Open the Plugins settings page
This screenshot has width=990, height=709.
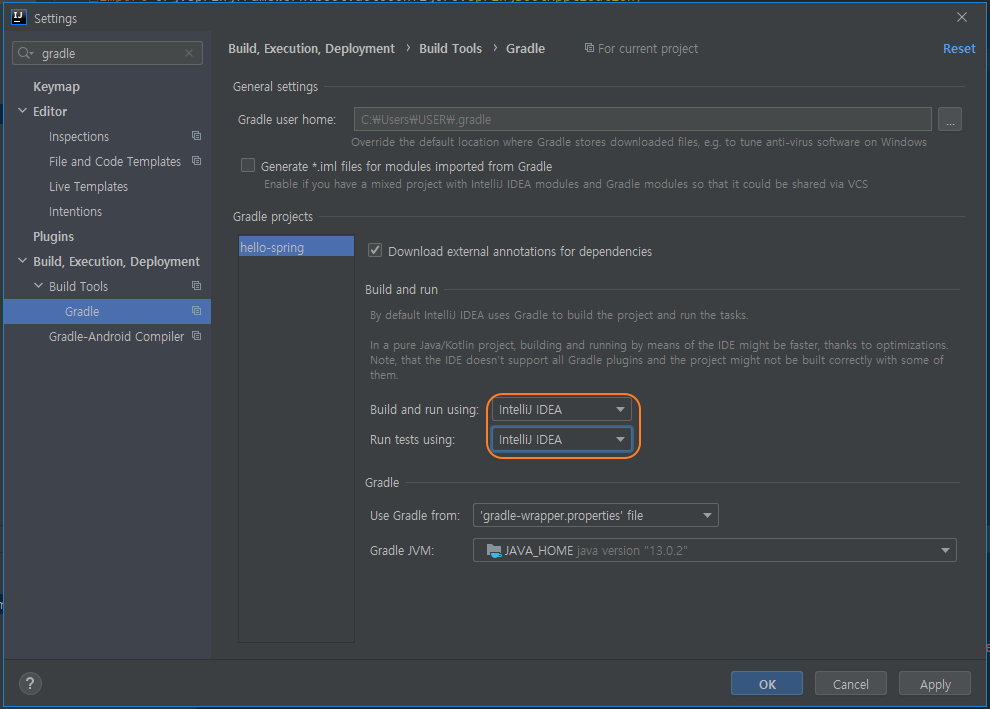53,236
